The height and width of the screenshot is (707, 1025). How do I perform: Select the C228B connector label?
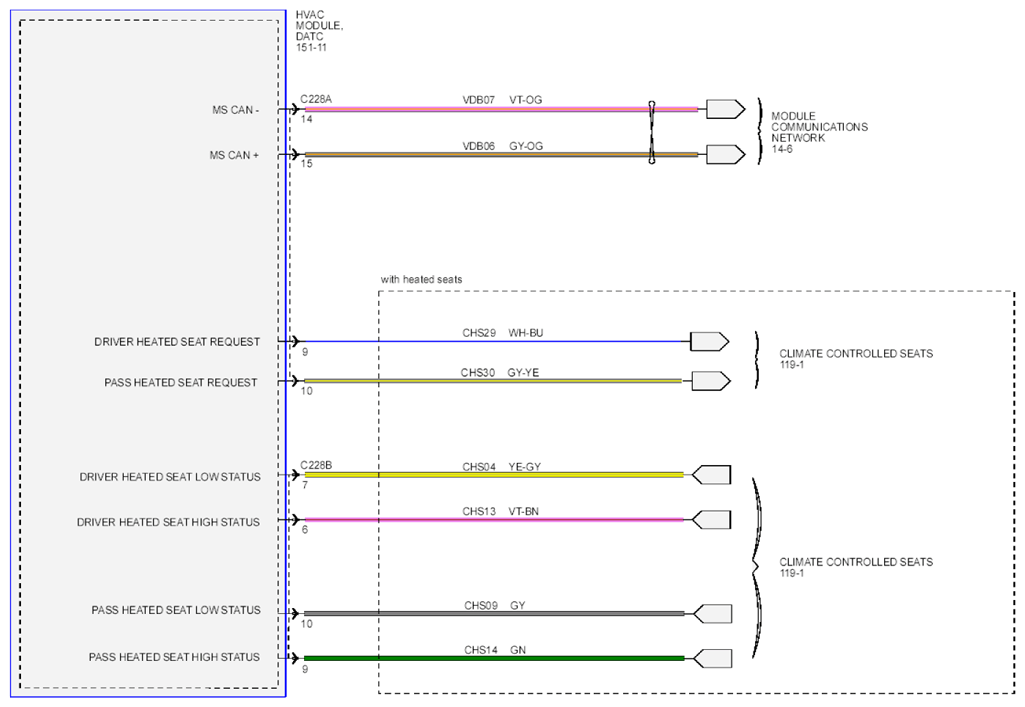(316, 465)
